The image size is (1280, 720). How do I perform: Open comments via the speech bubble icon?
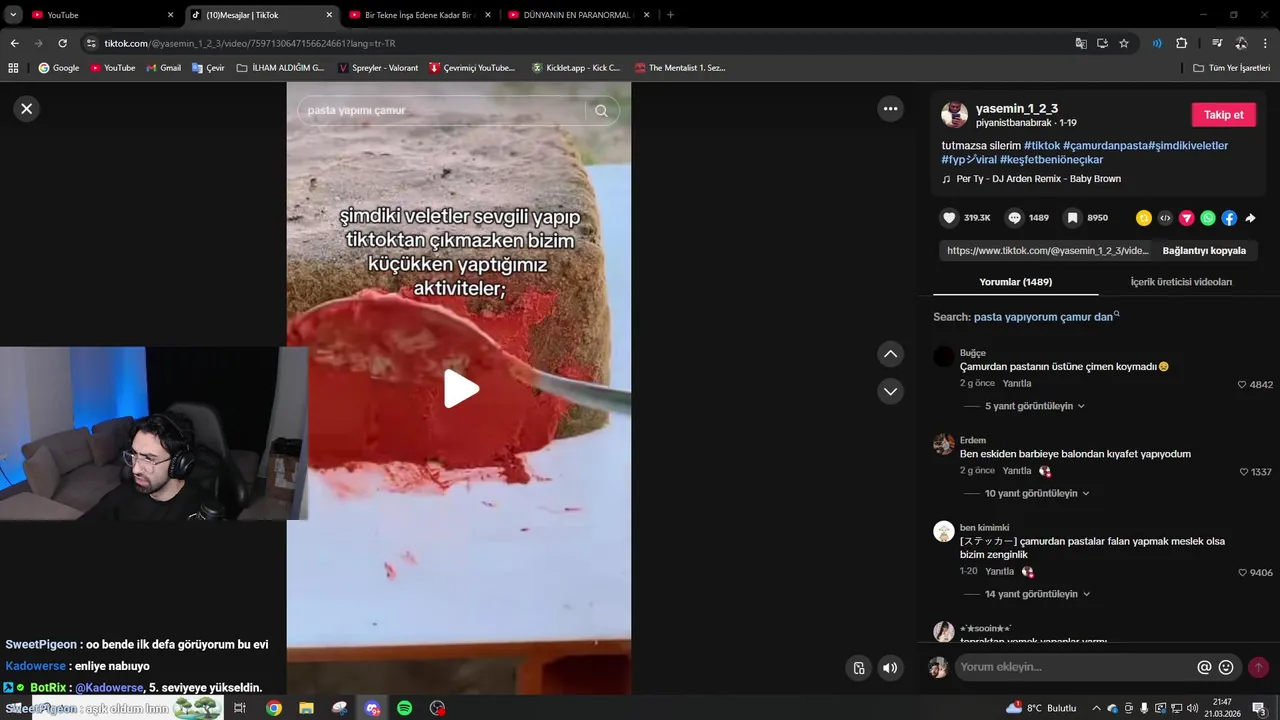pyautogui.click(x=1014, y=218)
